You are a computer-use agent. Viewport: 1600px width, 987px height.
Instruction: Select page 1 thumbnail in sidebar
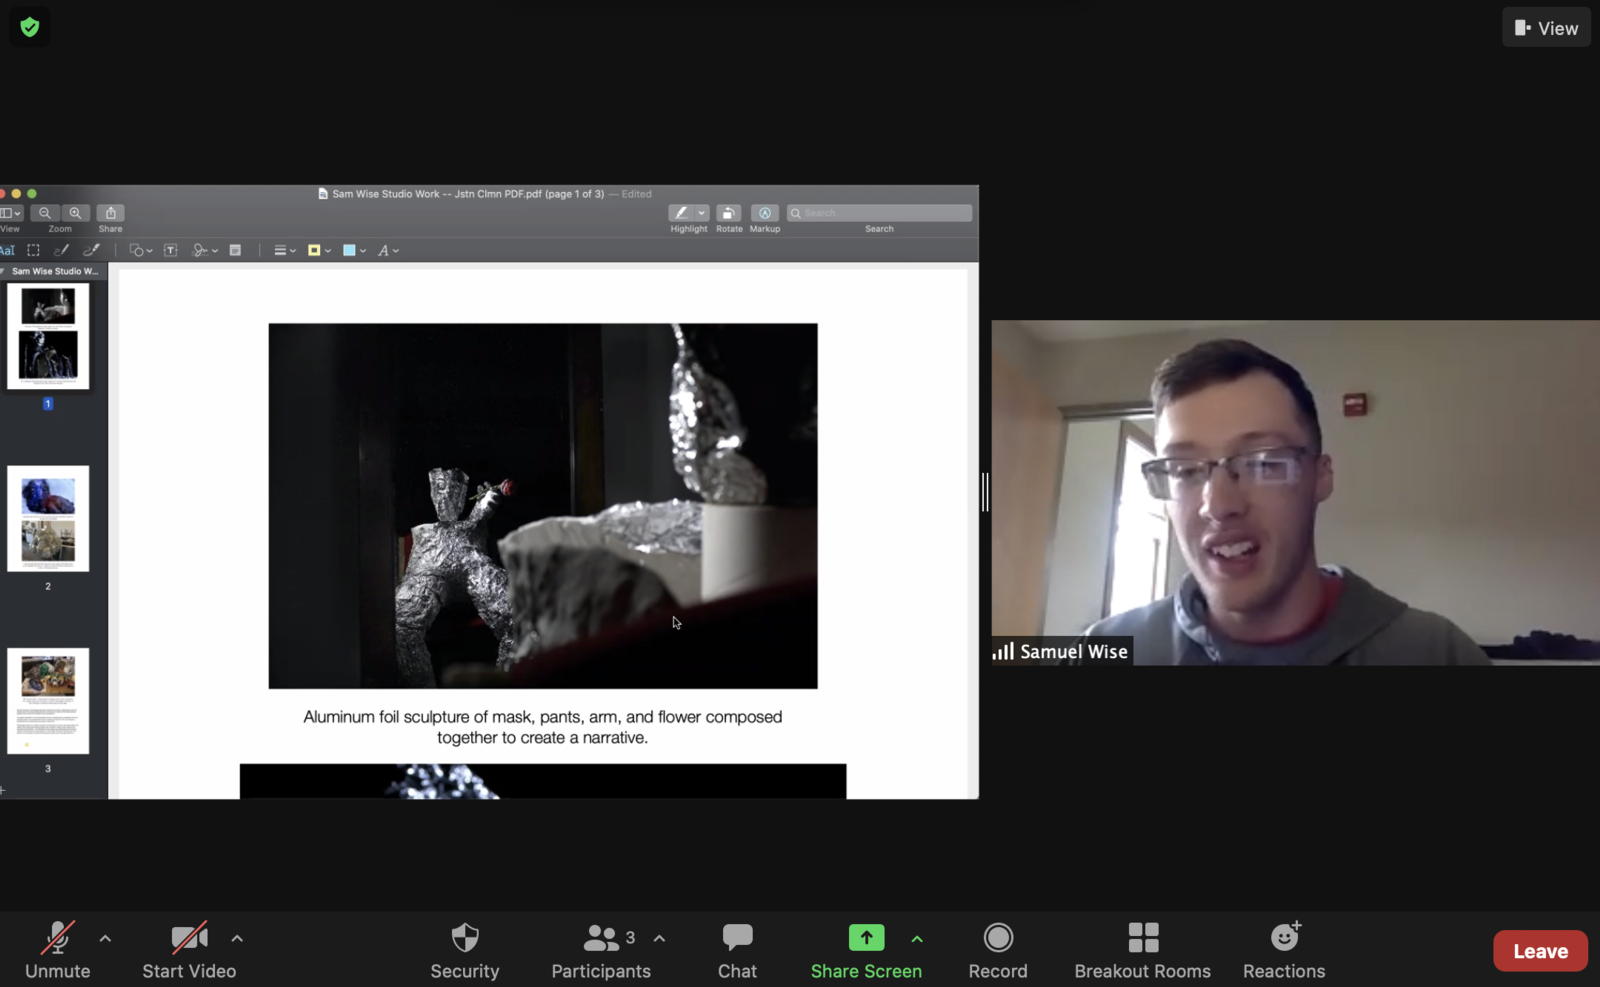(x=48, y=336)
